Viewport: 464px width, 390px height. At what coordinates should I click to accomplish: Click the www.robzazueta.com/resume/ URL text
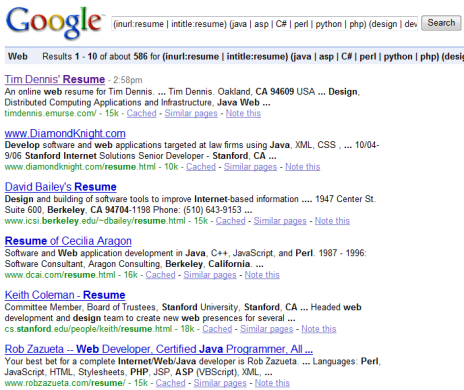click(x=65, y=383)
